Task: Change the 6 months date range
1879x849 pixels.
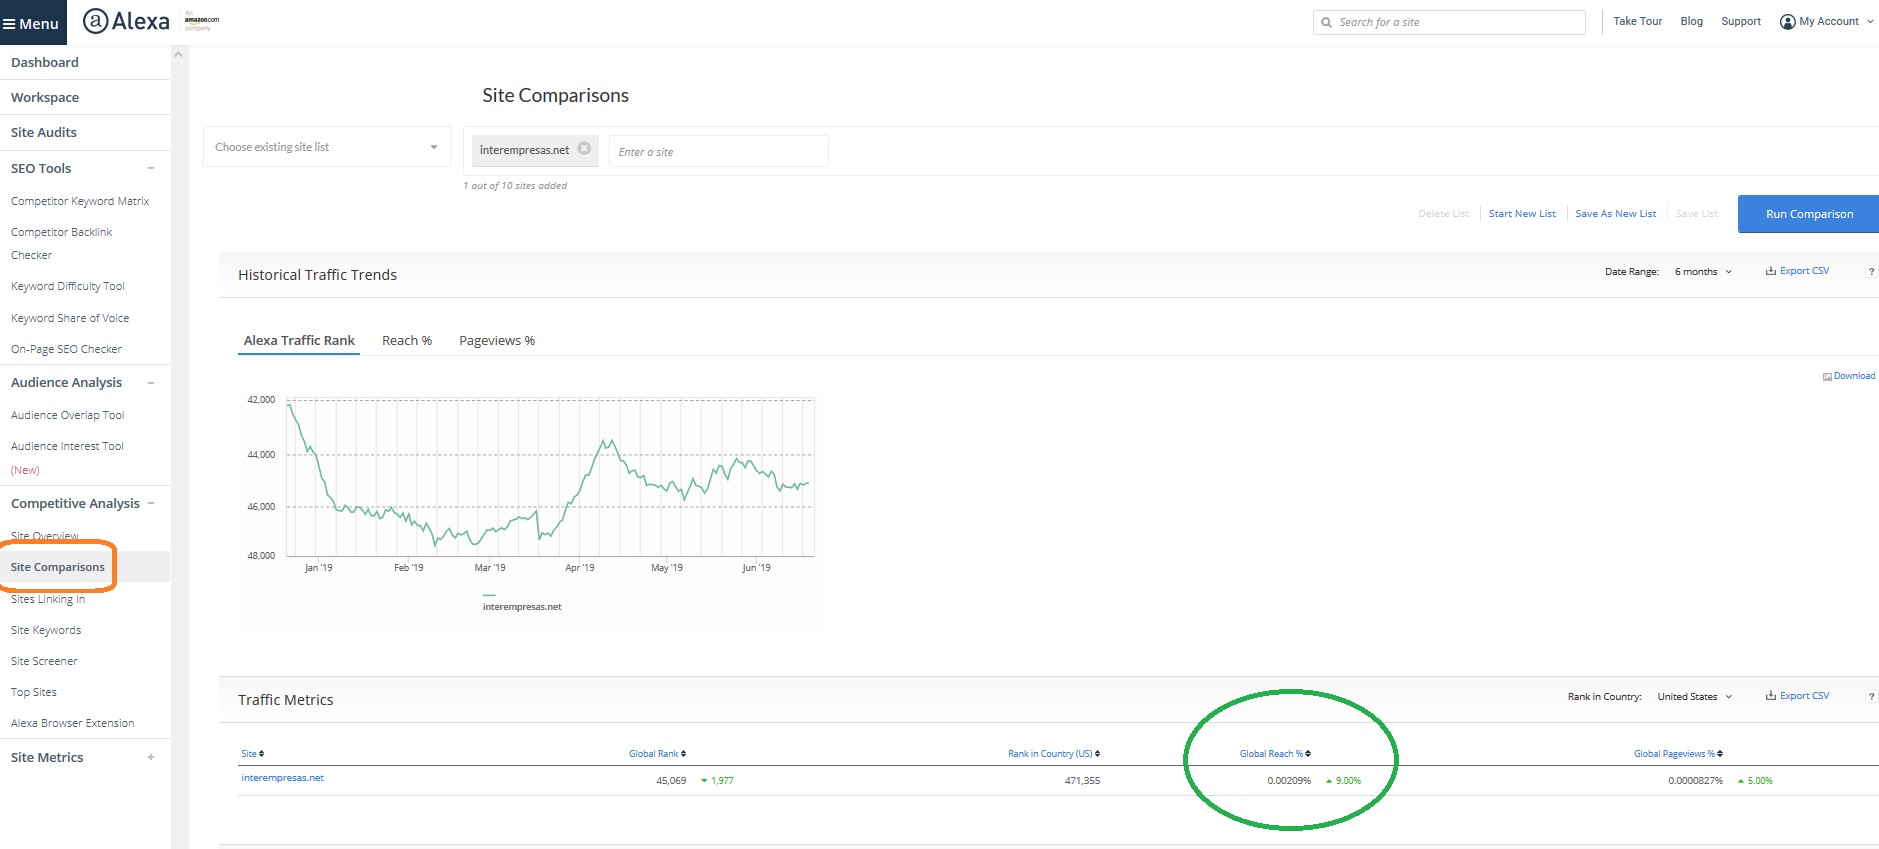Action: coord(1702,272)
